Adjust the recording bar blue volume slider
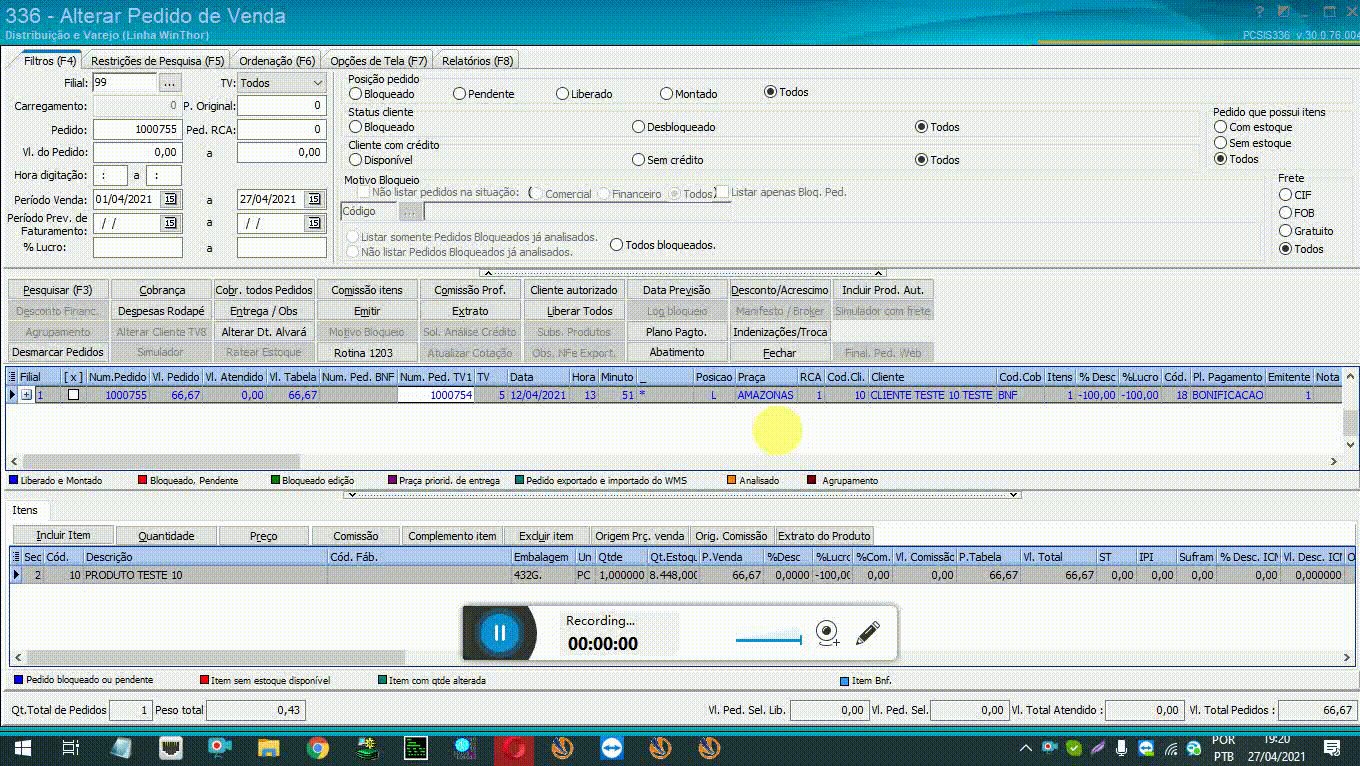 pos(769,640)
